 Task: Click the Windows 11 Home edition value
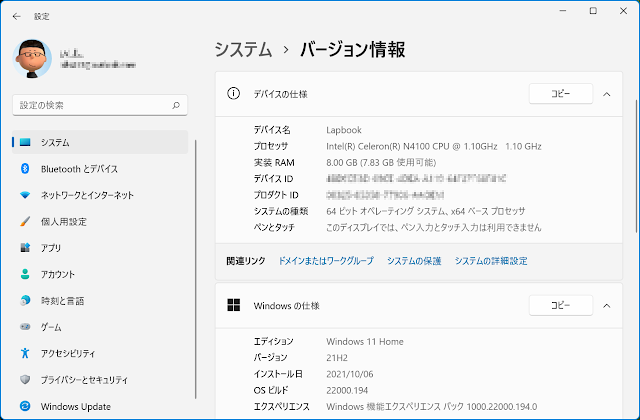pos(364,341)
